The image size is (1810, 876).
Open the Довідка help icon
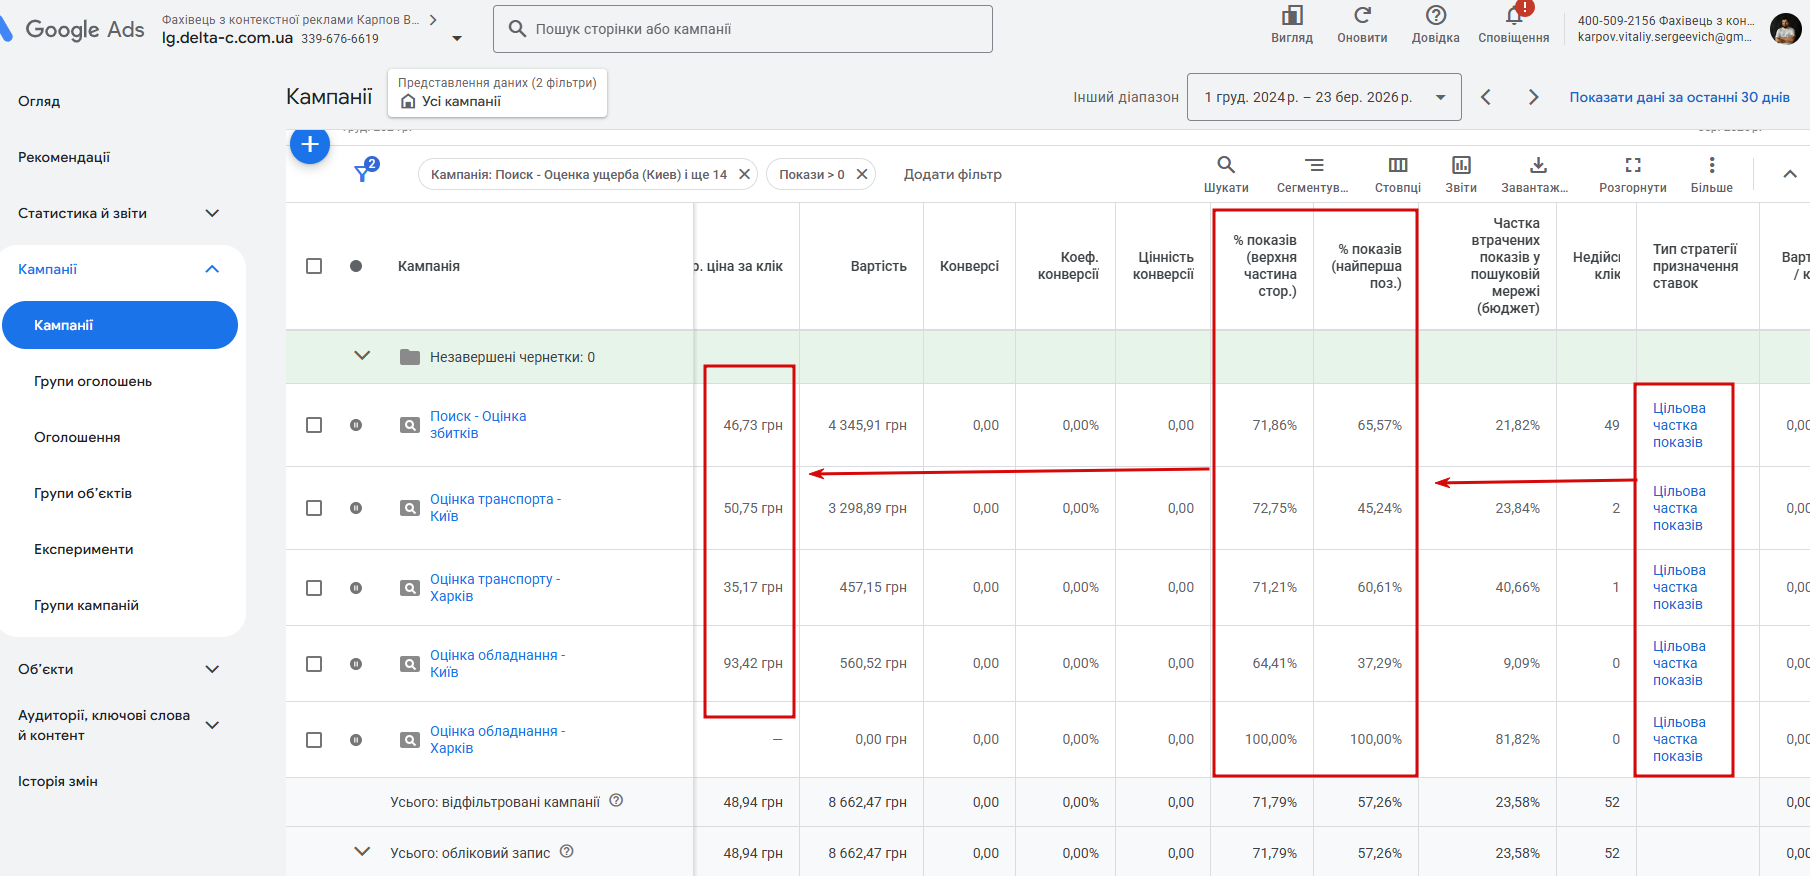1435,17
